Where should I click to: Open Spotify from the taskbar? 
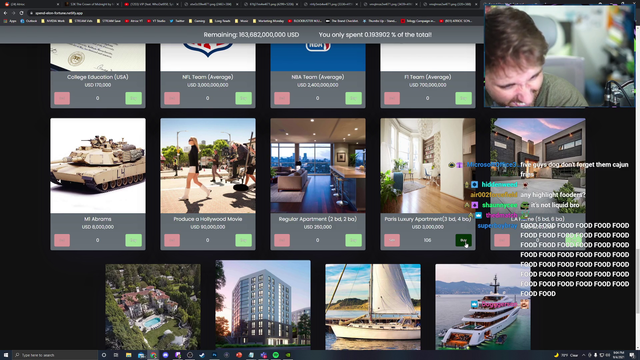(276, 355)
